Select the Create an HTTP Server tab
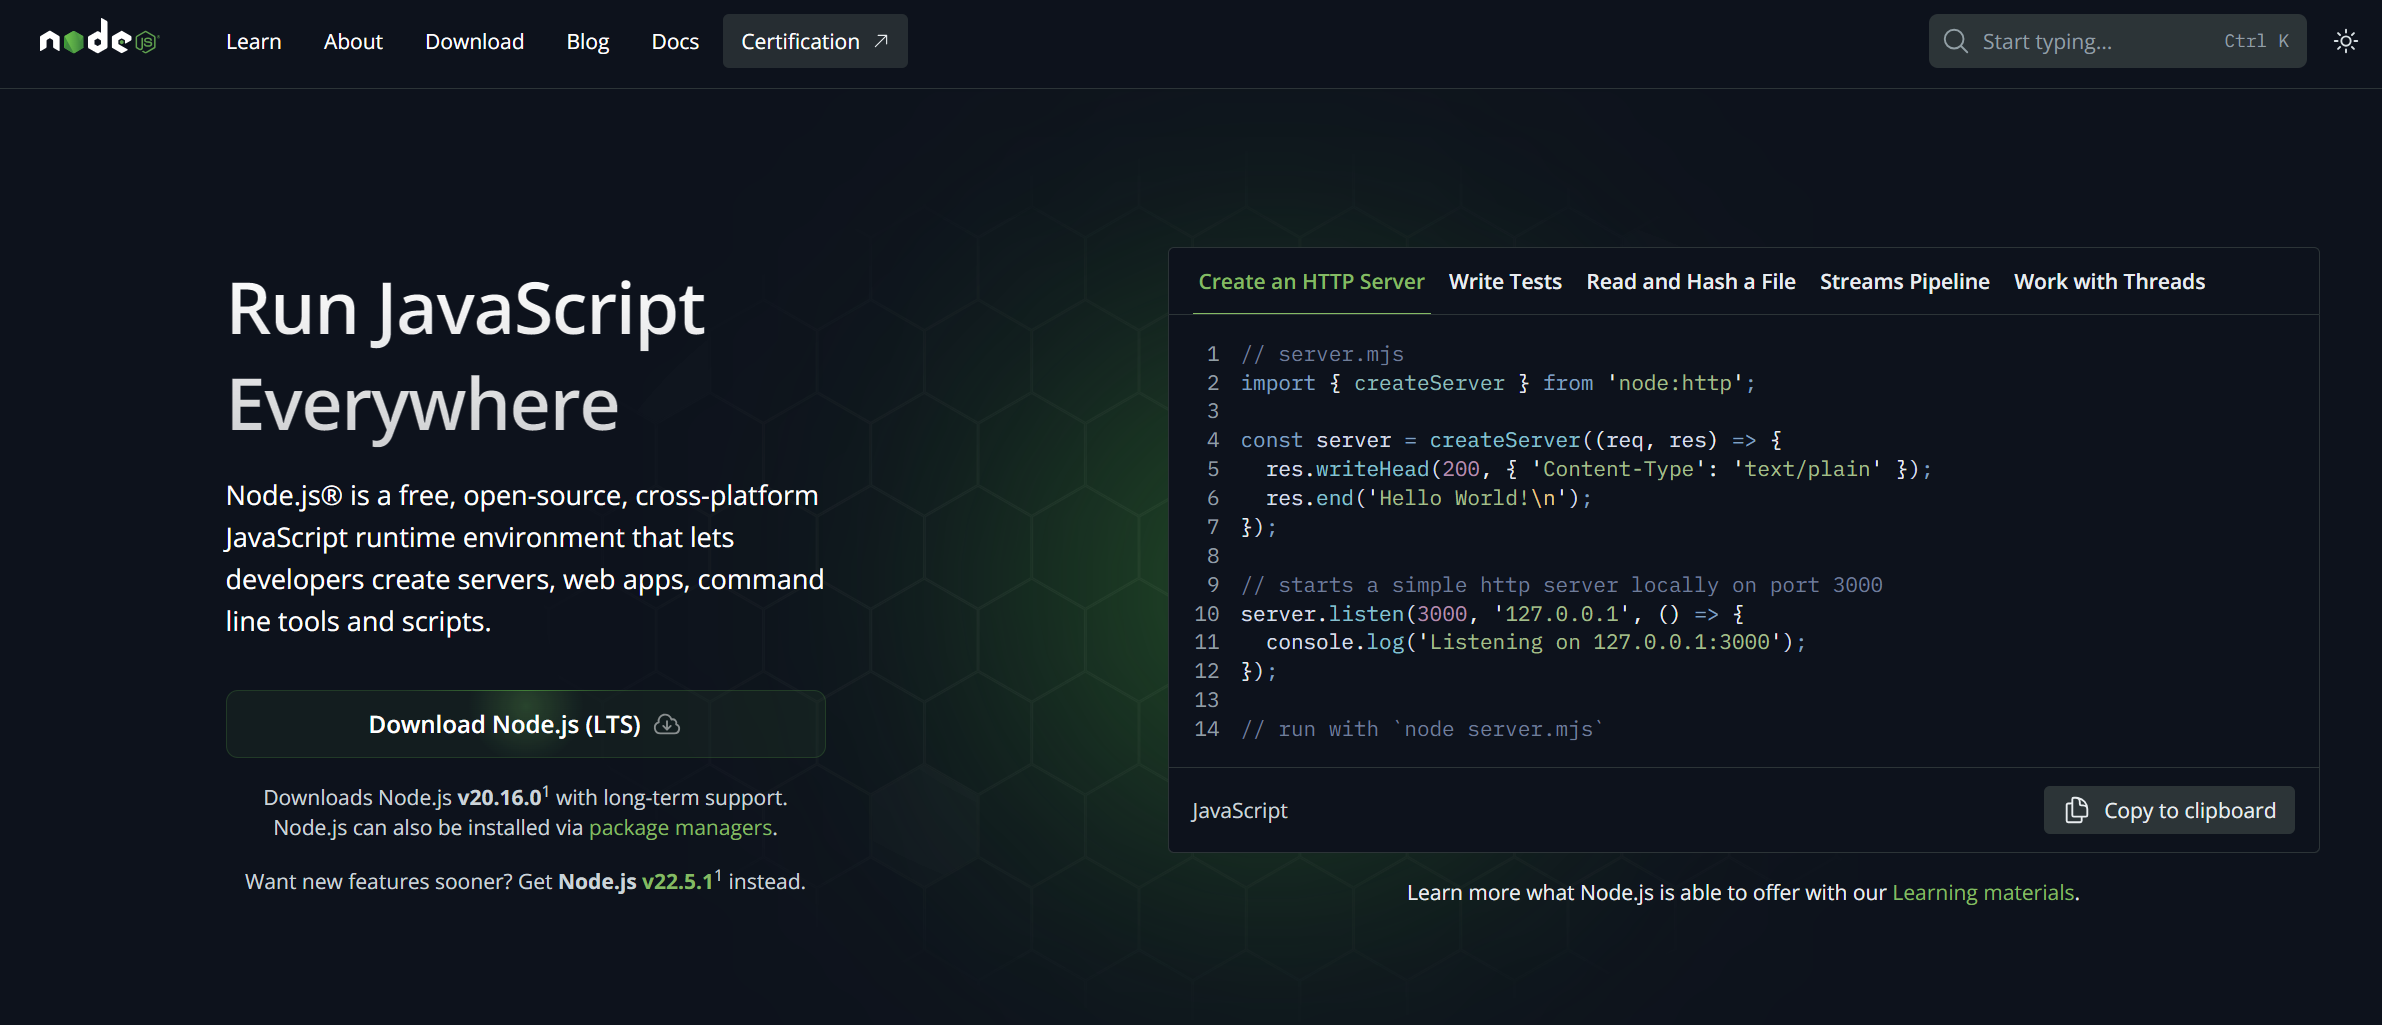The height and width of the screenshot is (1025, 2382). (1311, 282)
